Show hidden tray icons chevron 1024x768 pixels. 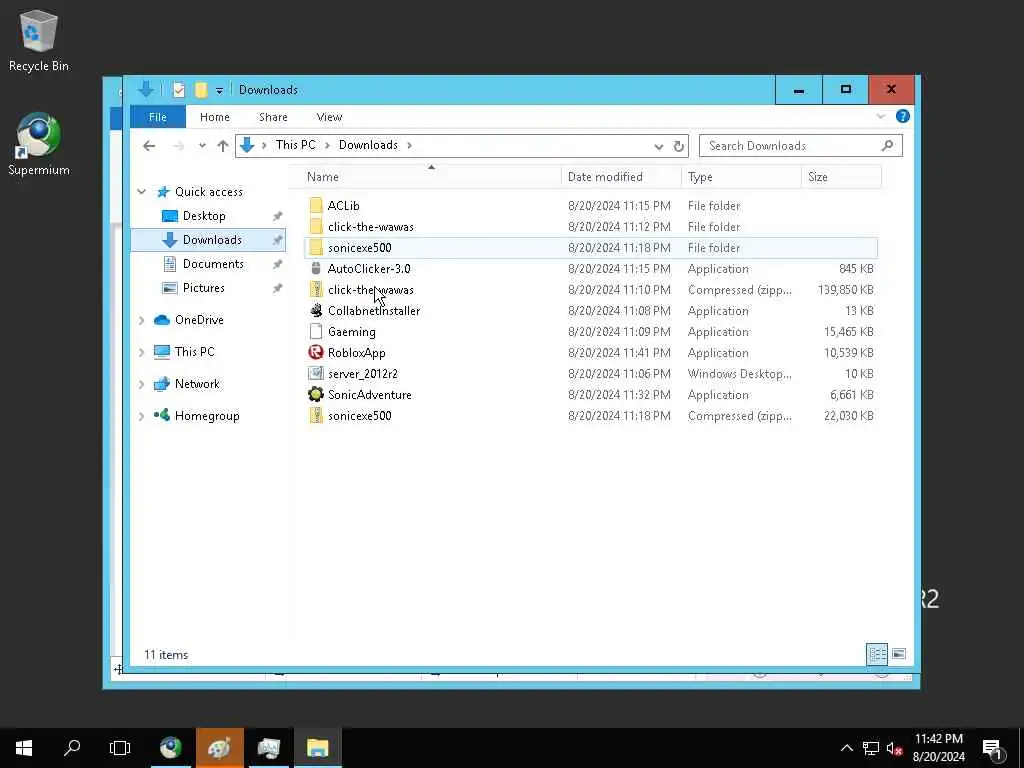point(846,748)
